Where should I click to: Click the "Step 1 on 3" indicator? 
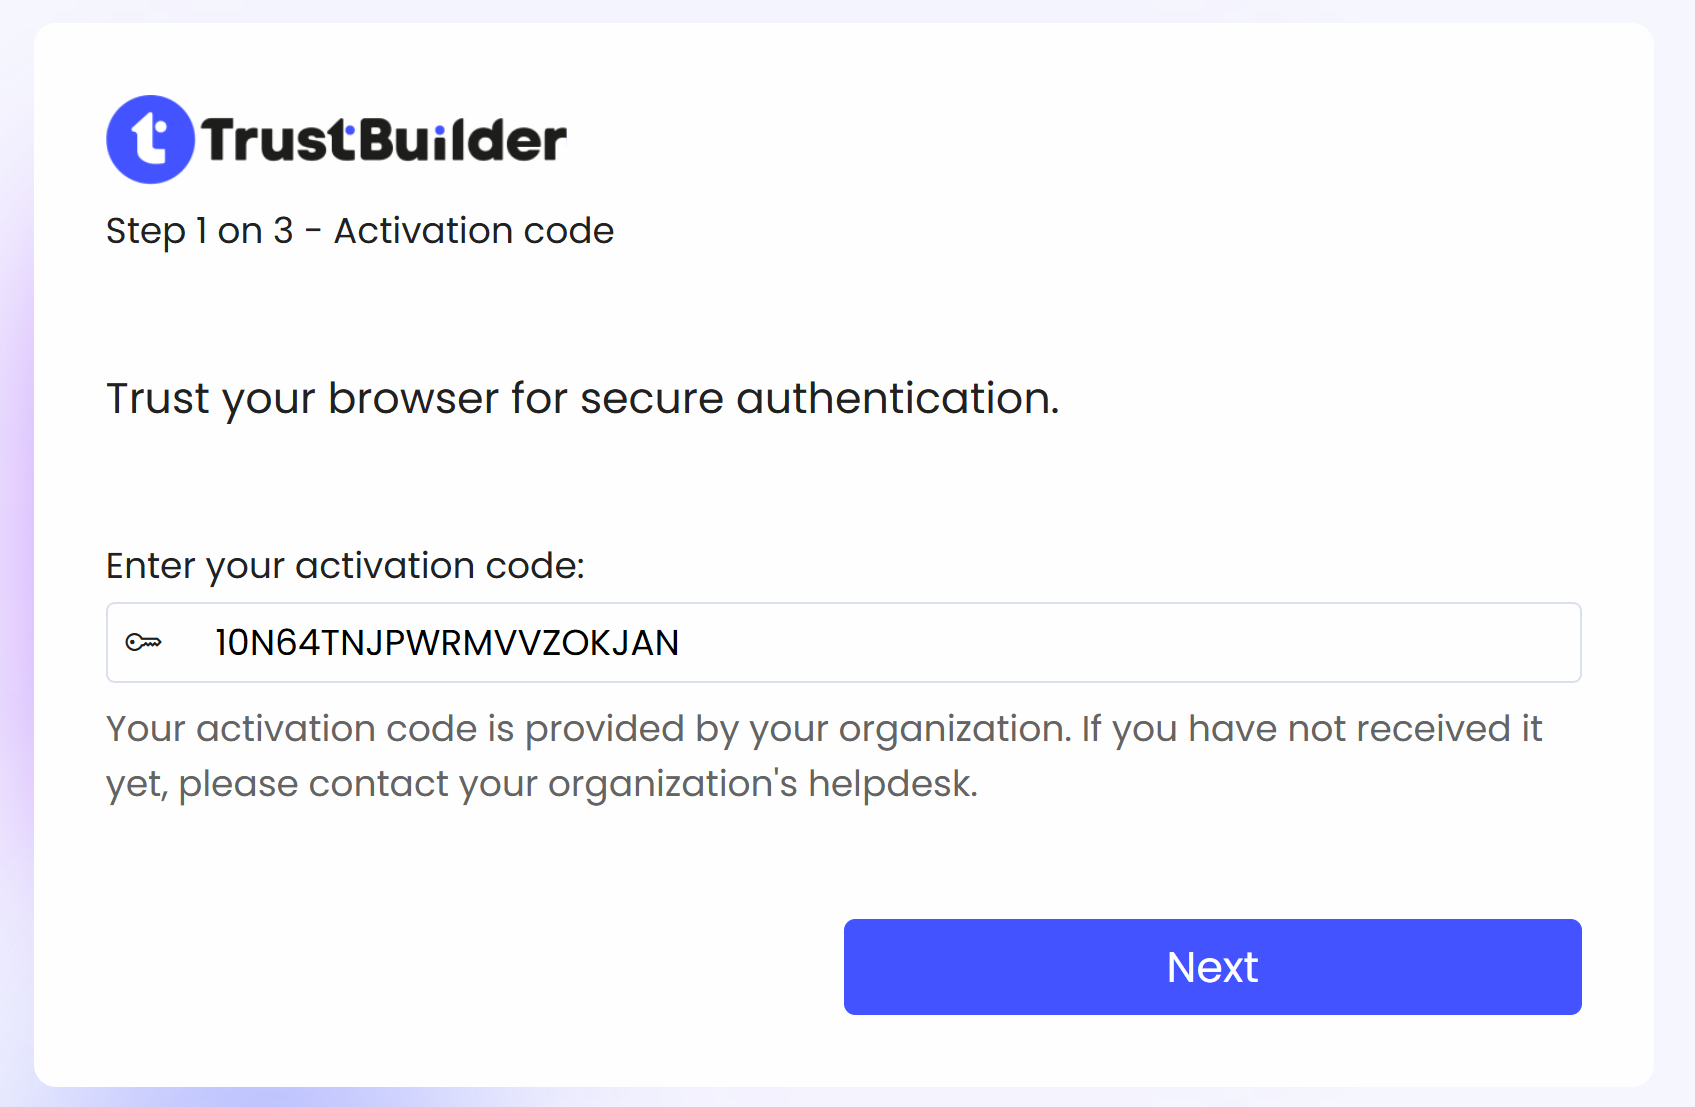click(200, 231)
